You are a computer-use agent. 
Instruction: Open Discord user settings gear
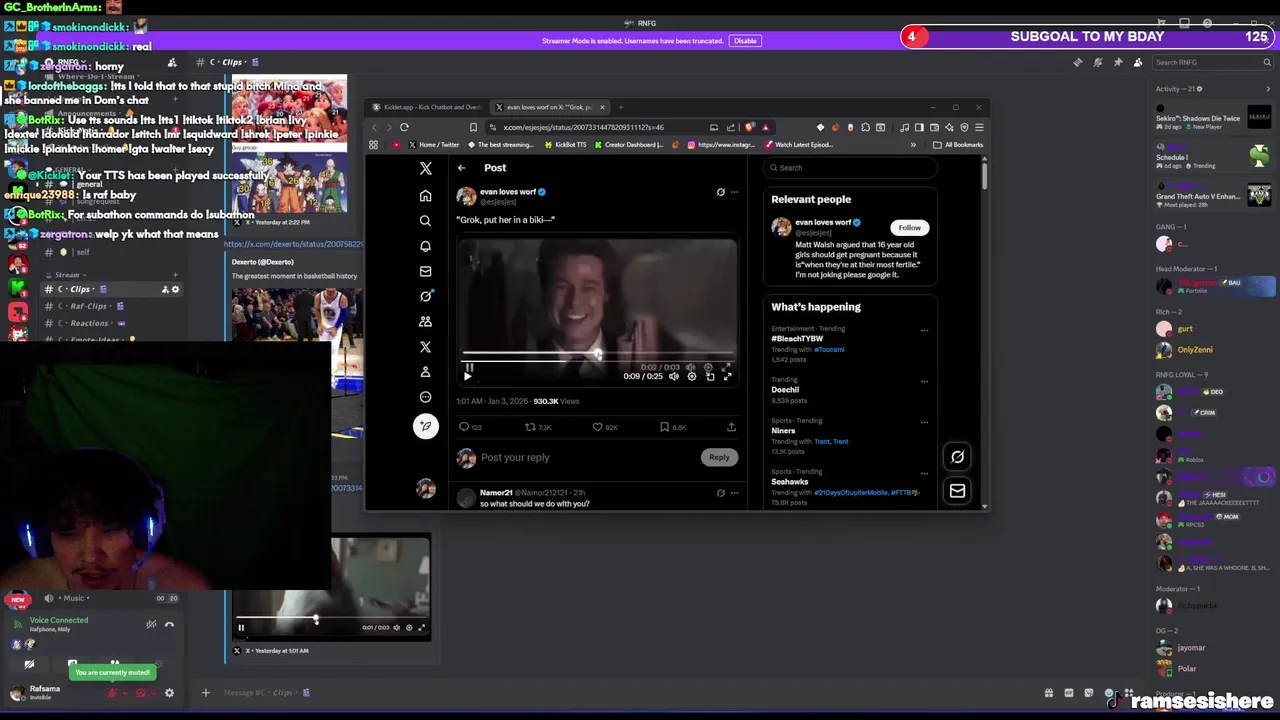point(169,693)
